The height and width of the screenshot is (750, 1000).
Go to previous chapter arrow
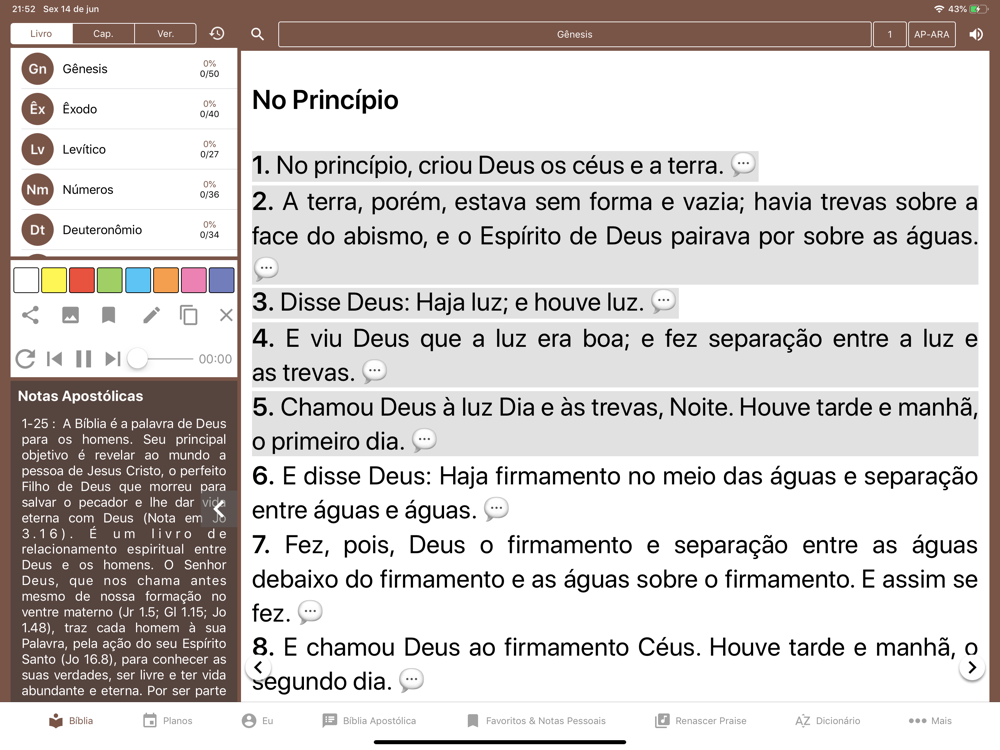coord(258,668)
